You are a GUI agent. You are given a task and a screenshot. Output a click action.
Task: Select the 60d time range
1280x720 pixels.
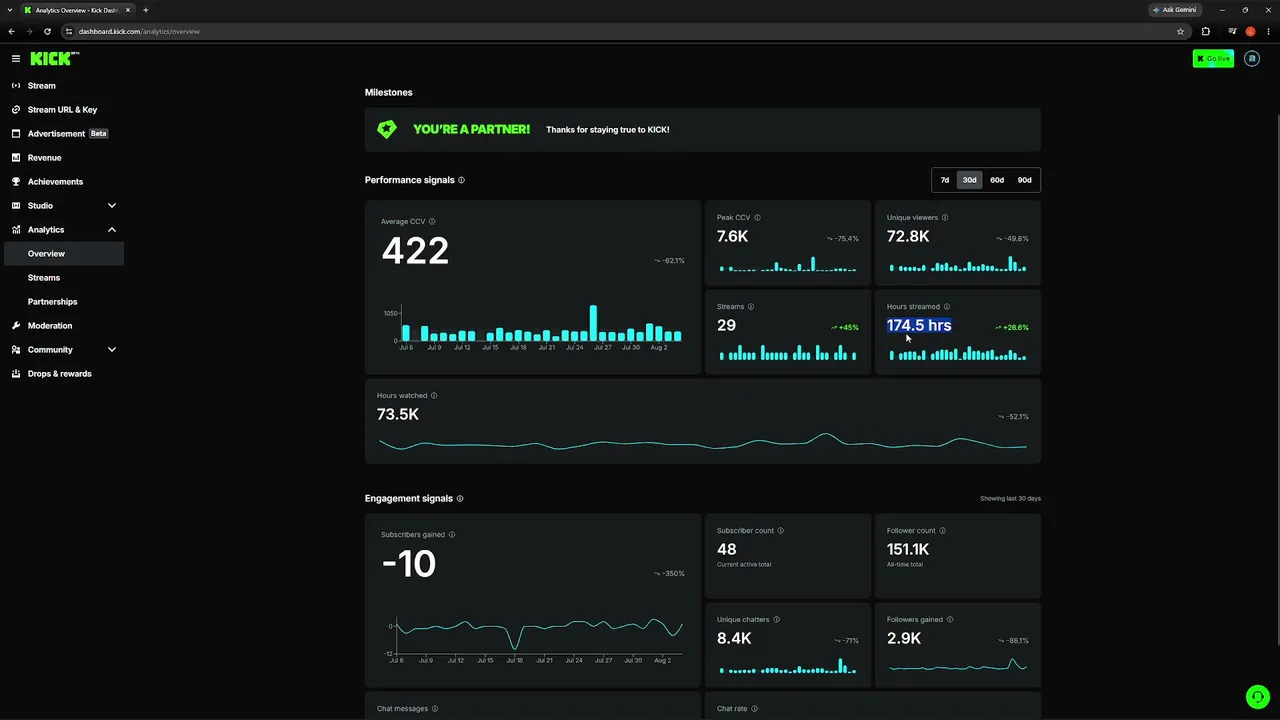[x=997, y=180]
